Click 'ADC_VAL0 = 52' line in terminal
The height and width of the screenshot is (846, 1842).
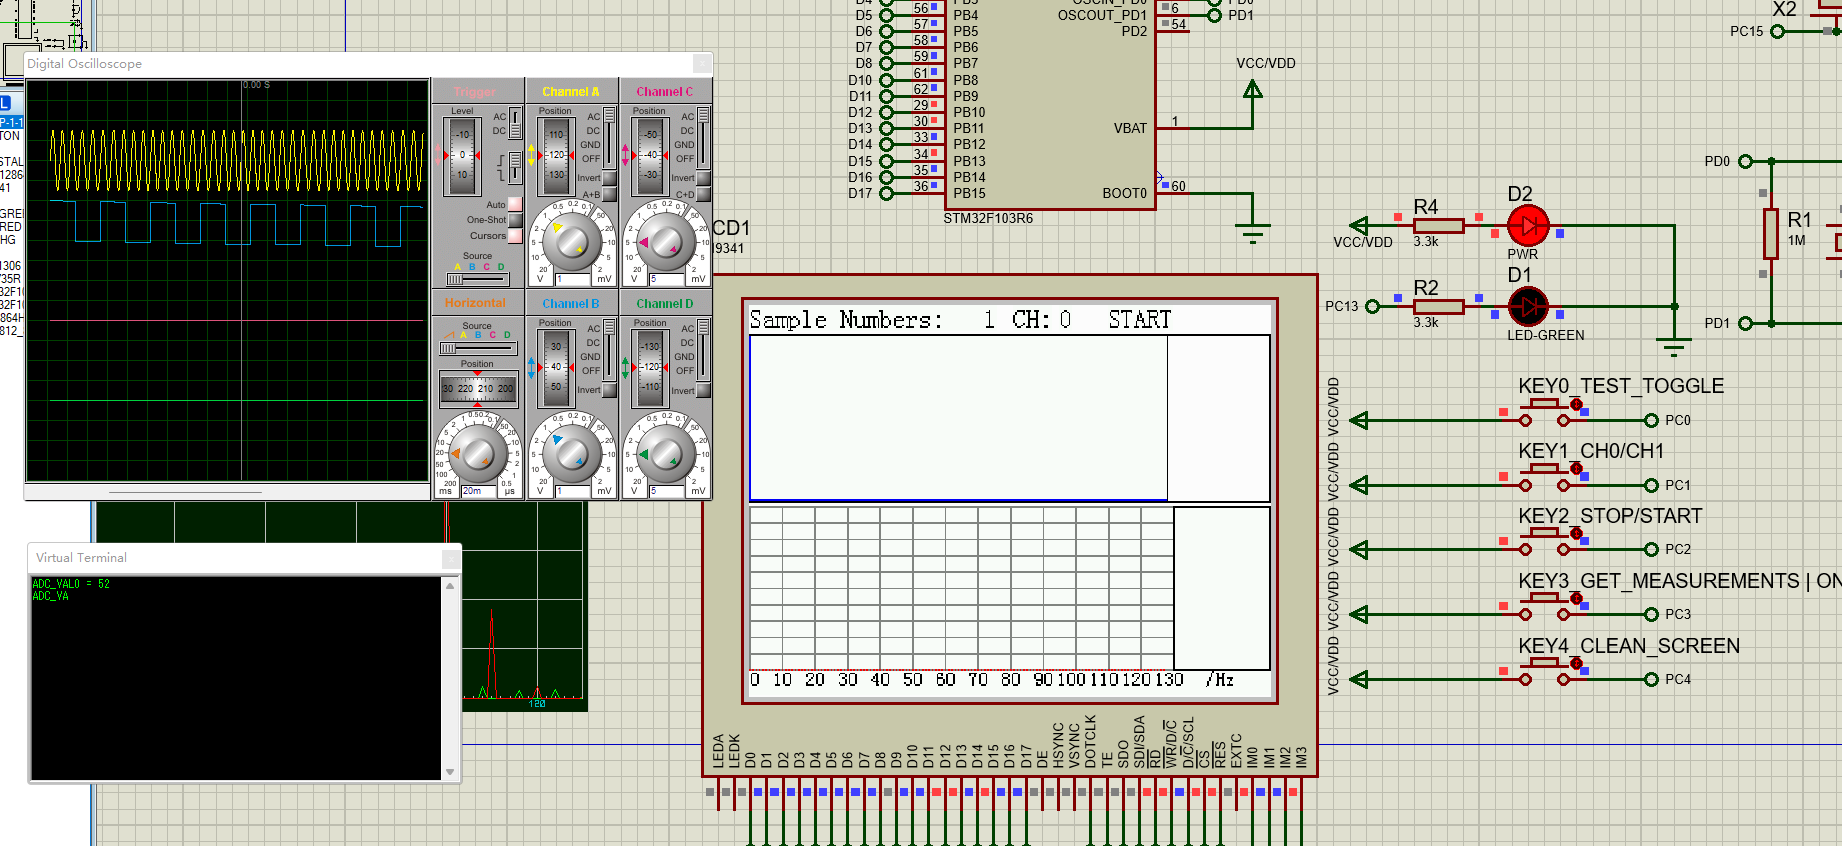[71, 584]
